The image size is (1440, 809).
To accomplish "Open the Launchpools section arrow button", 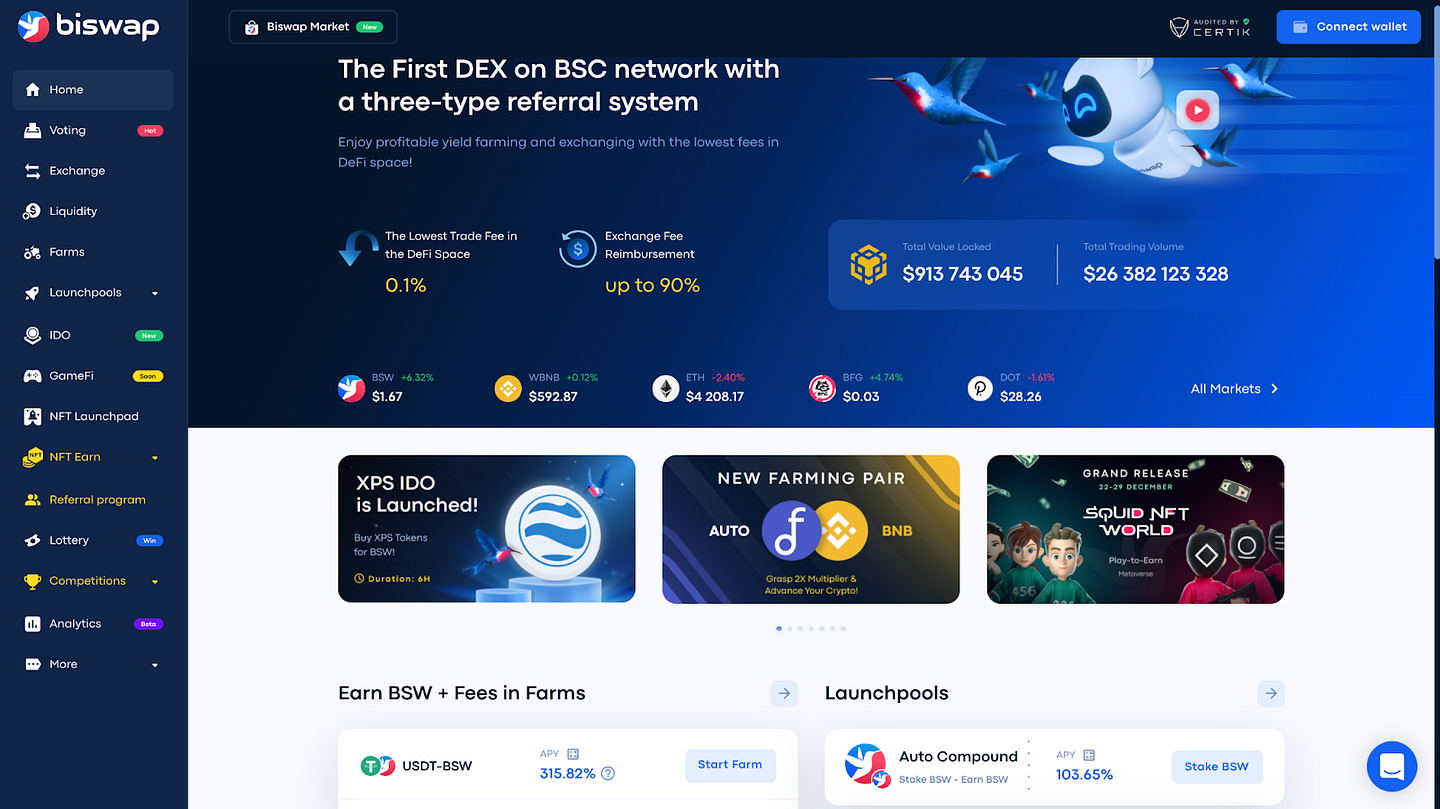I will [1271, 693].
